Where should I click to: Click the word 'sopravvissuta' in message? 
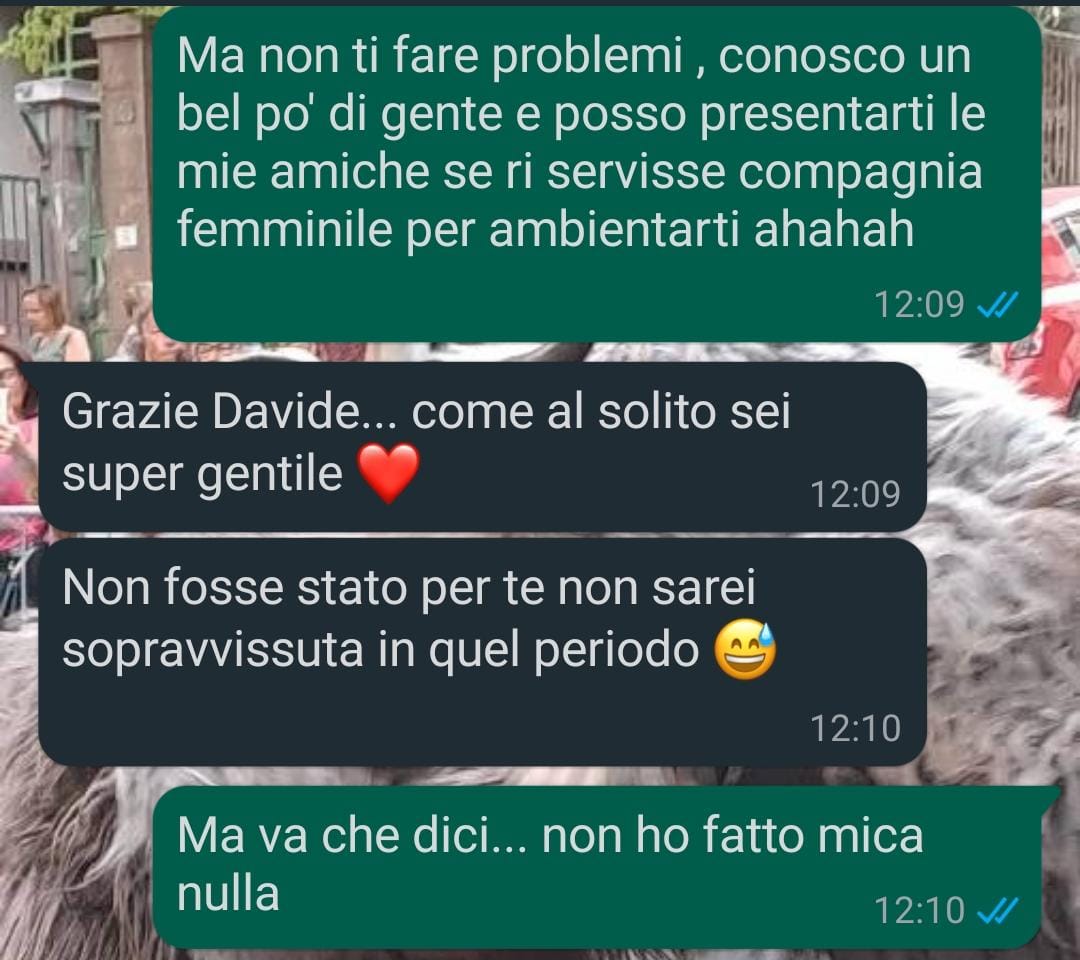[212, 649]
